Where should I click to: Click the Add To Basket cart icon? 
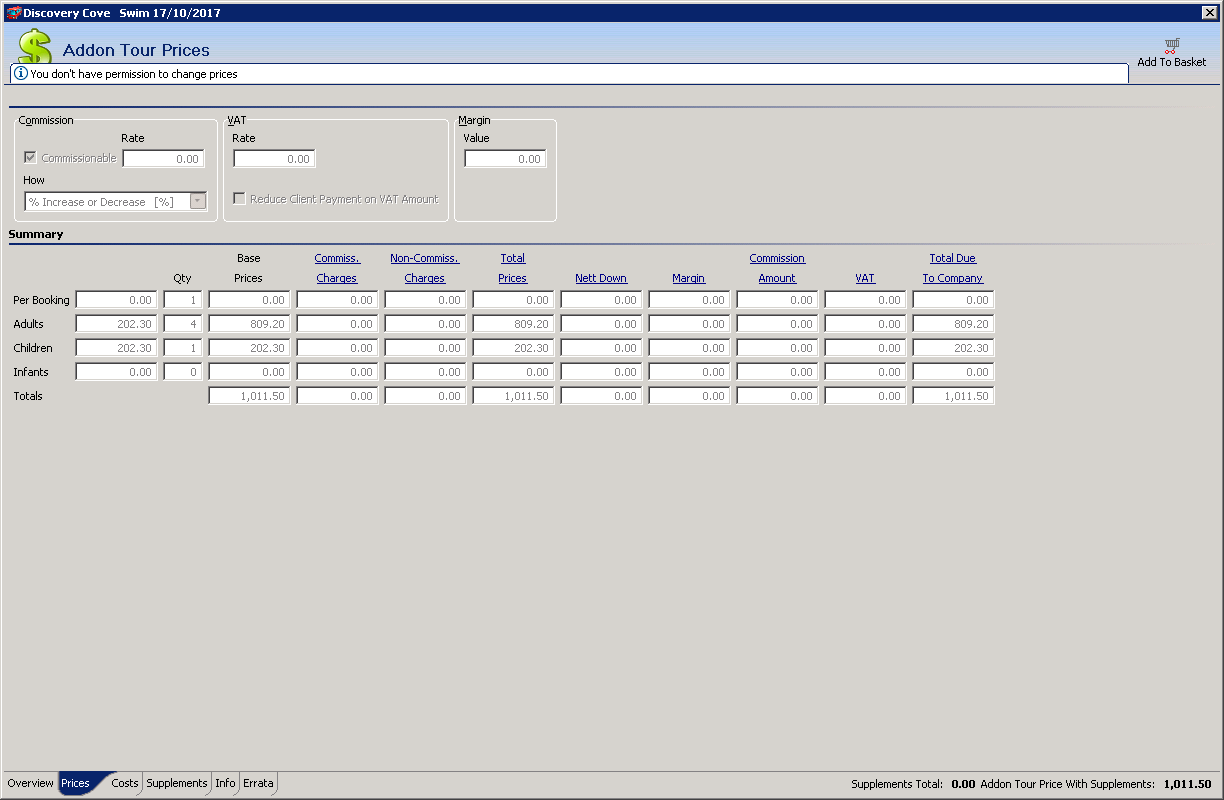(x=1172, y=46)
